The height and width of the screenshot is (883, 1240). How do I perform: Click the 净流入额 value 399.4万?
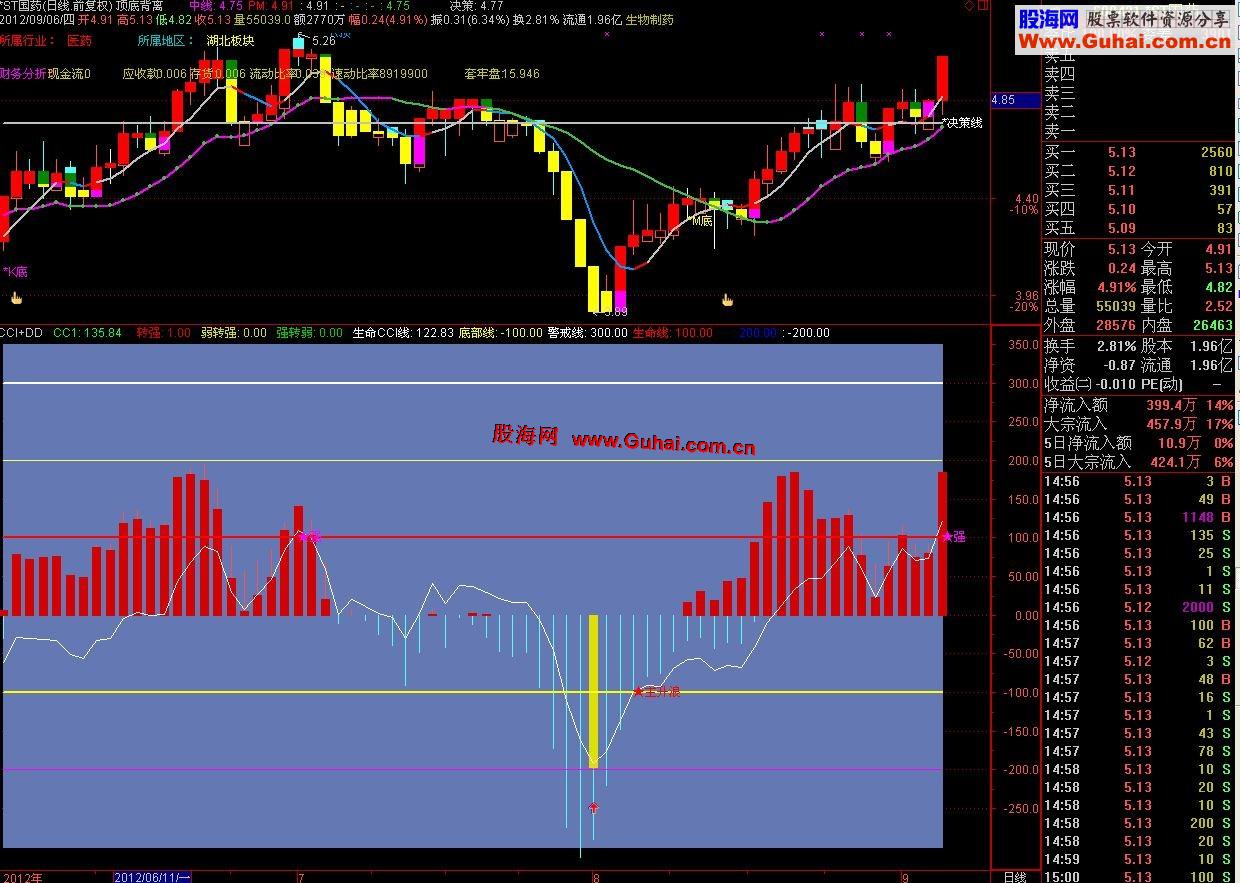[x=1171, y=405]
